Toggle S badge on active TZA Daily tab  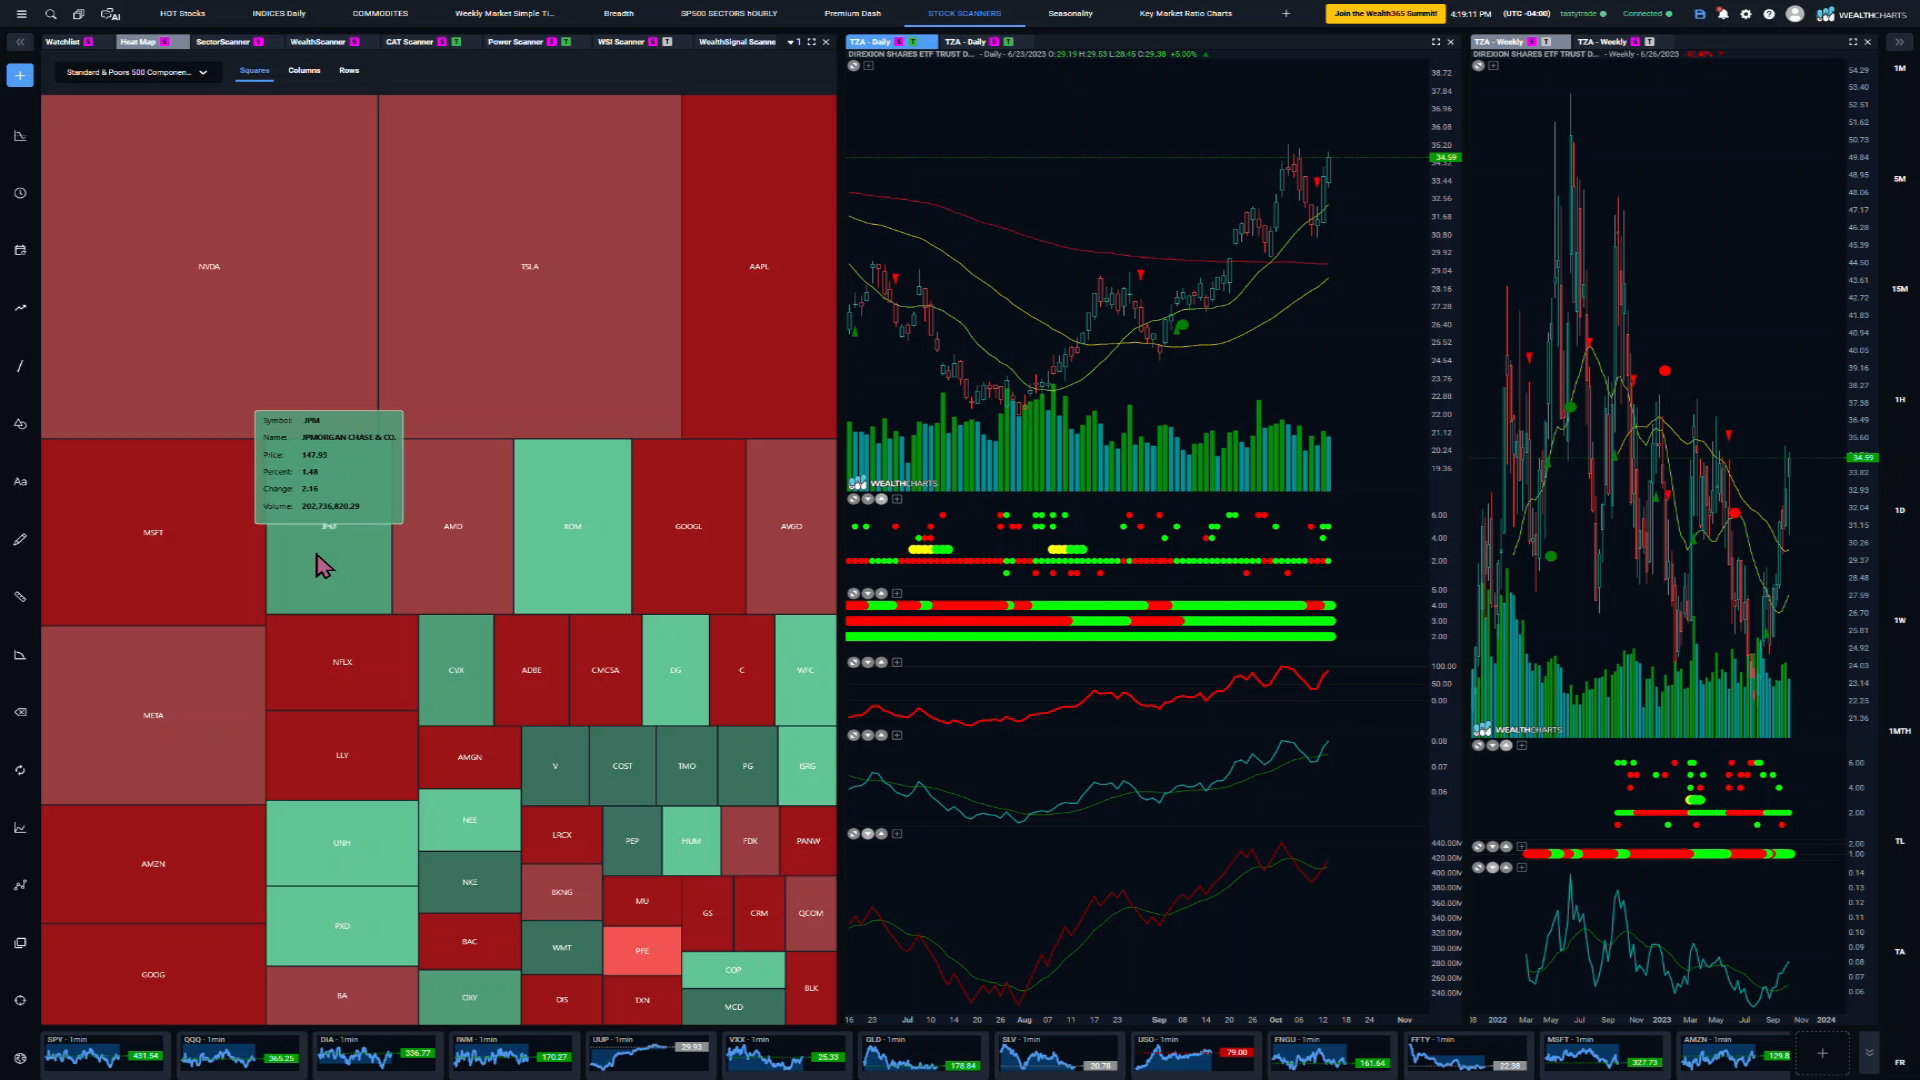[898, 42]
